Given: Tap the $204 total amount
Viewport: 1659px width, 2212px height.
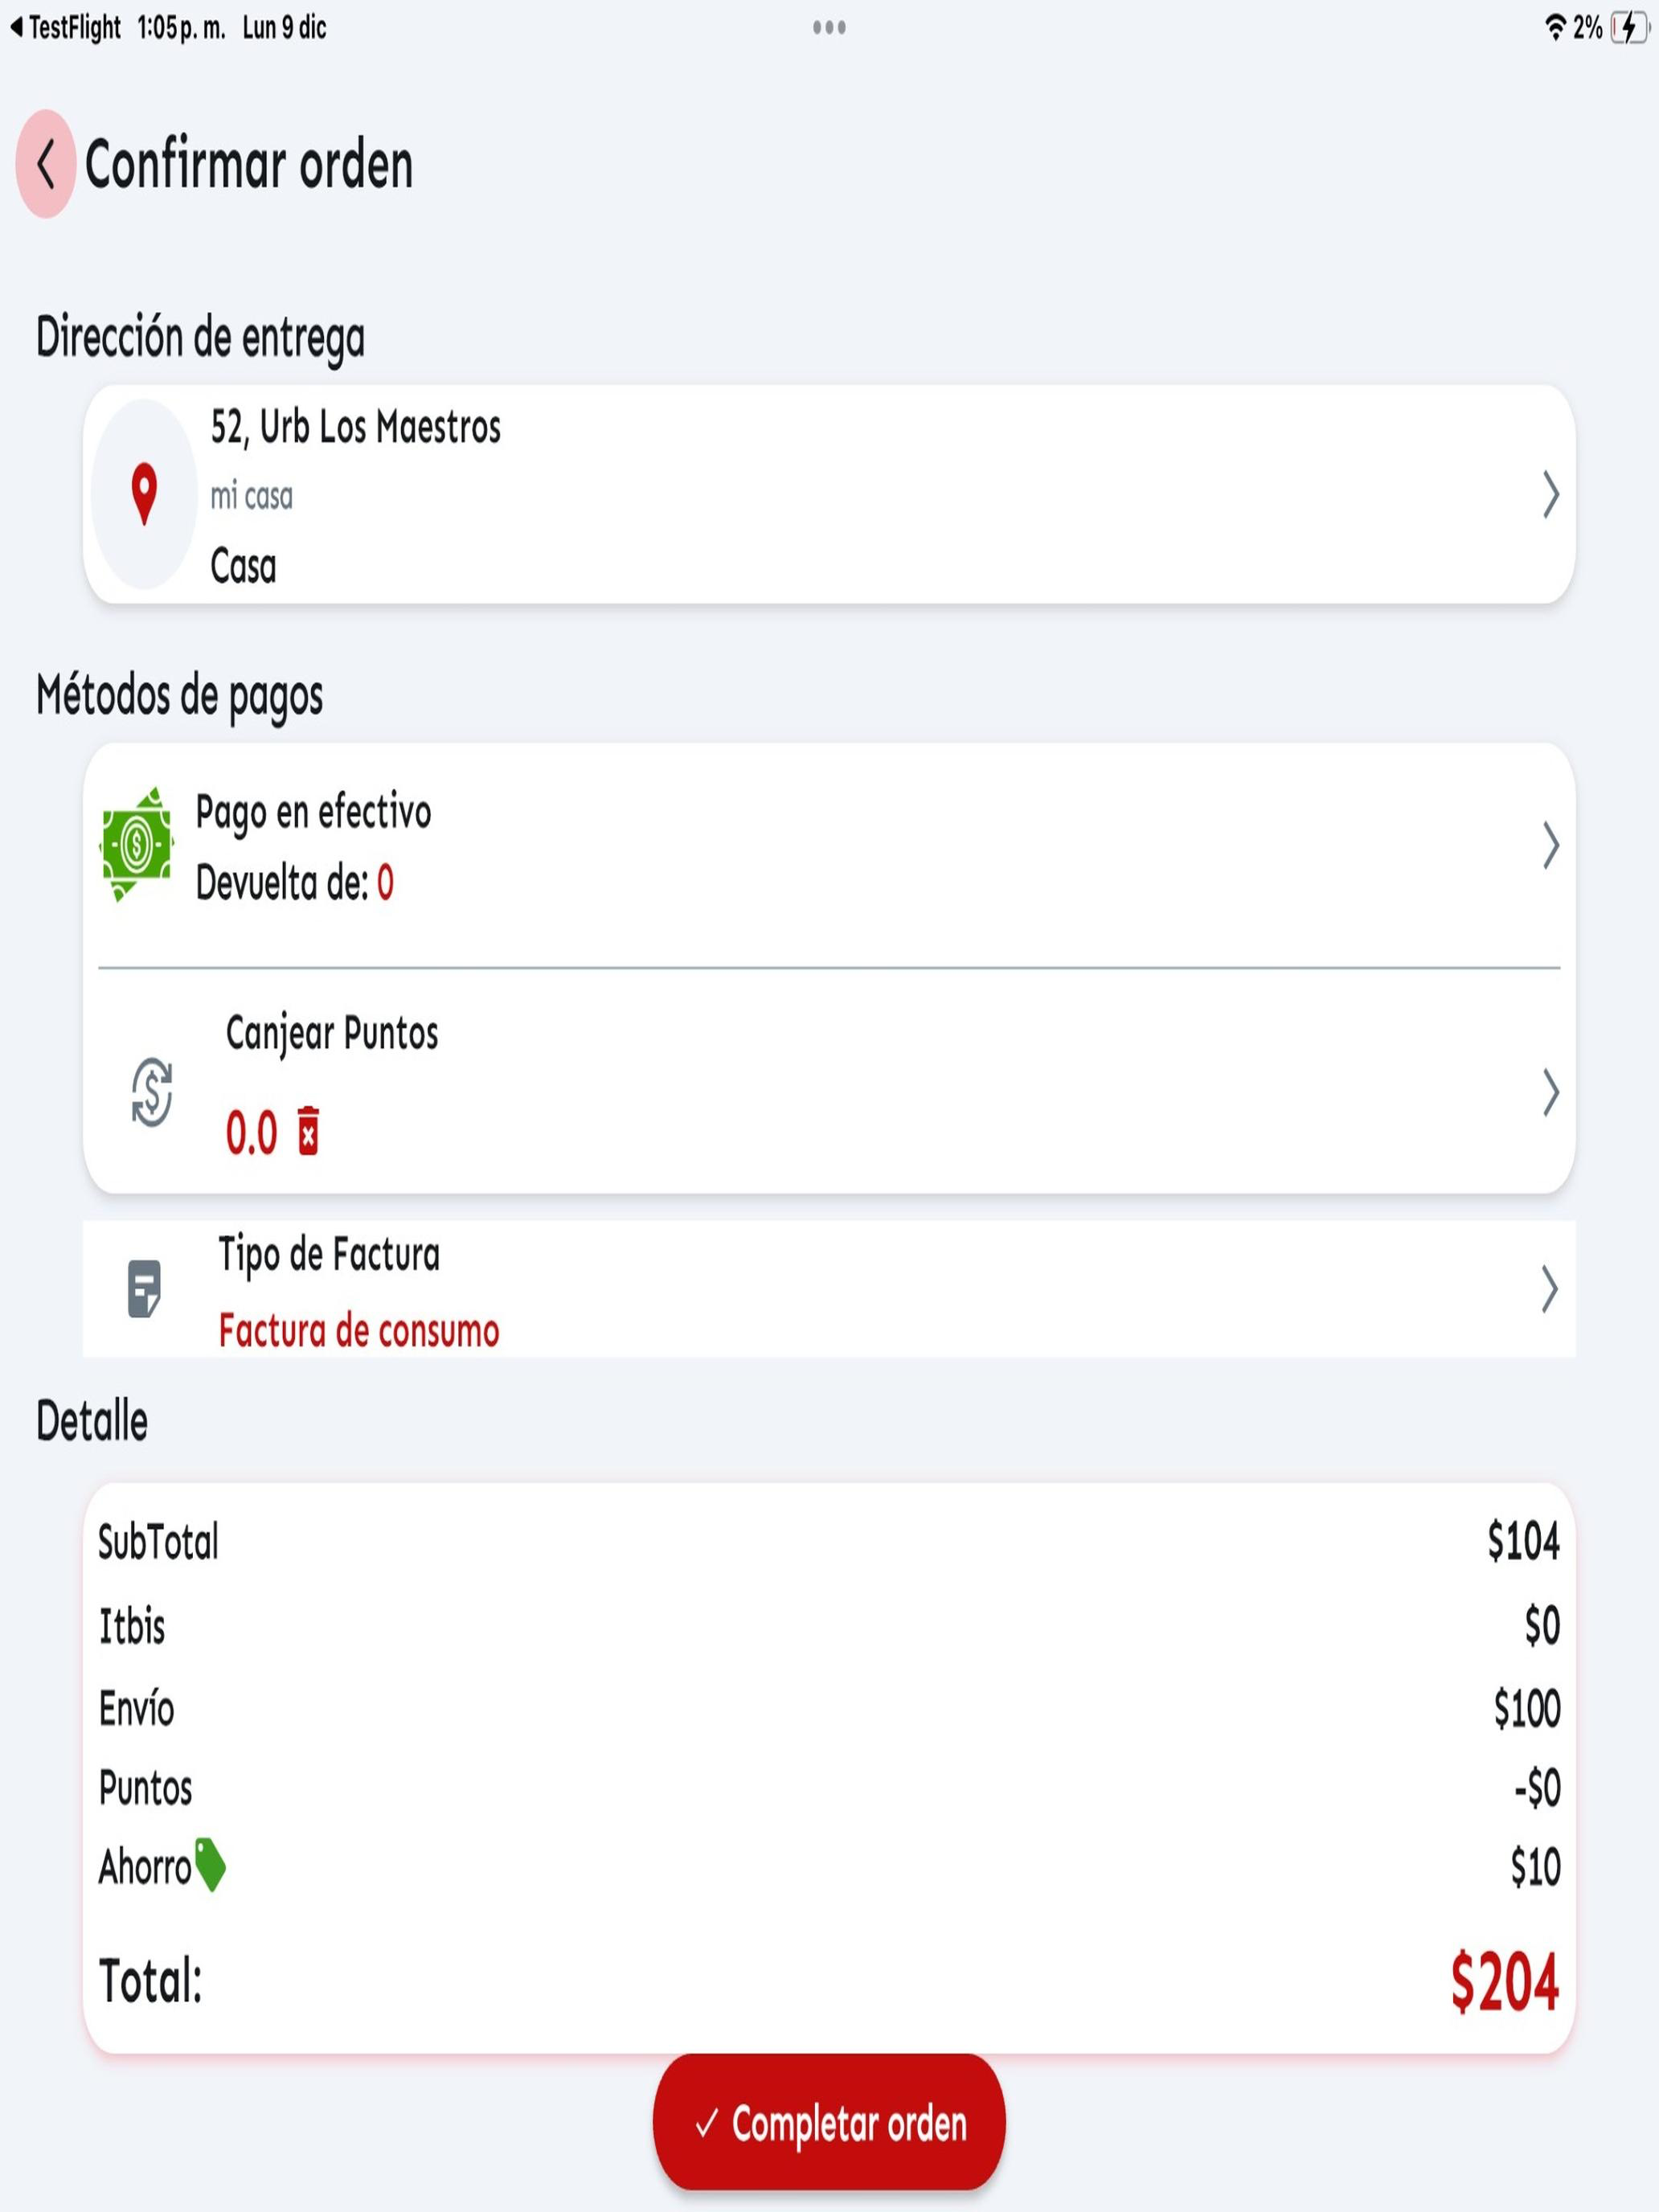Looking at the screenshot, I should pos(1505,1982).
